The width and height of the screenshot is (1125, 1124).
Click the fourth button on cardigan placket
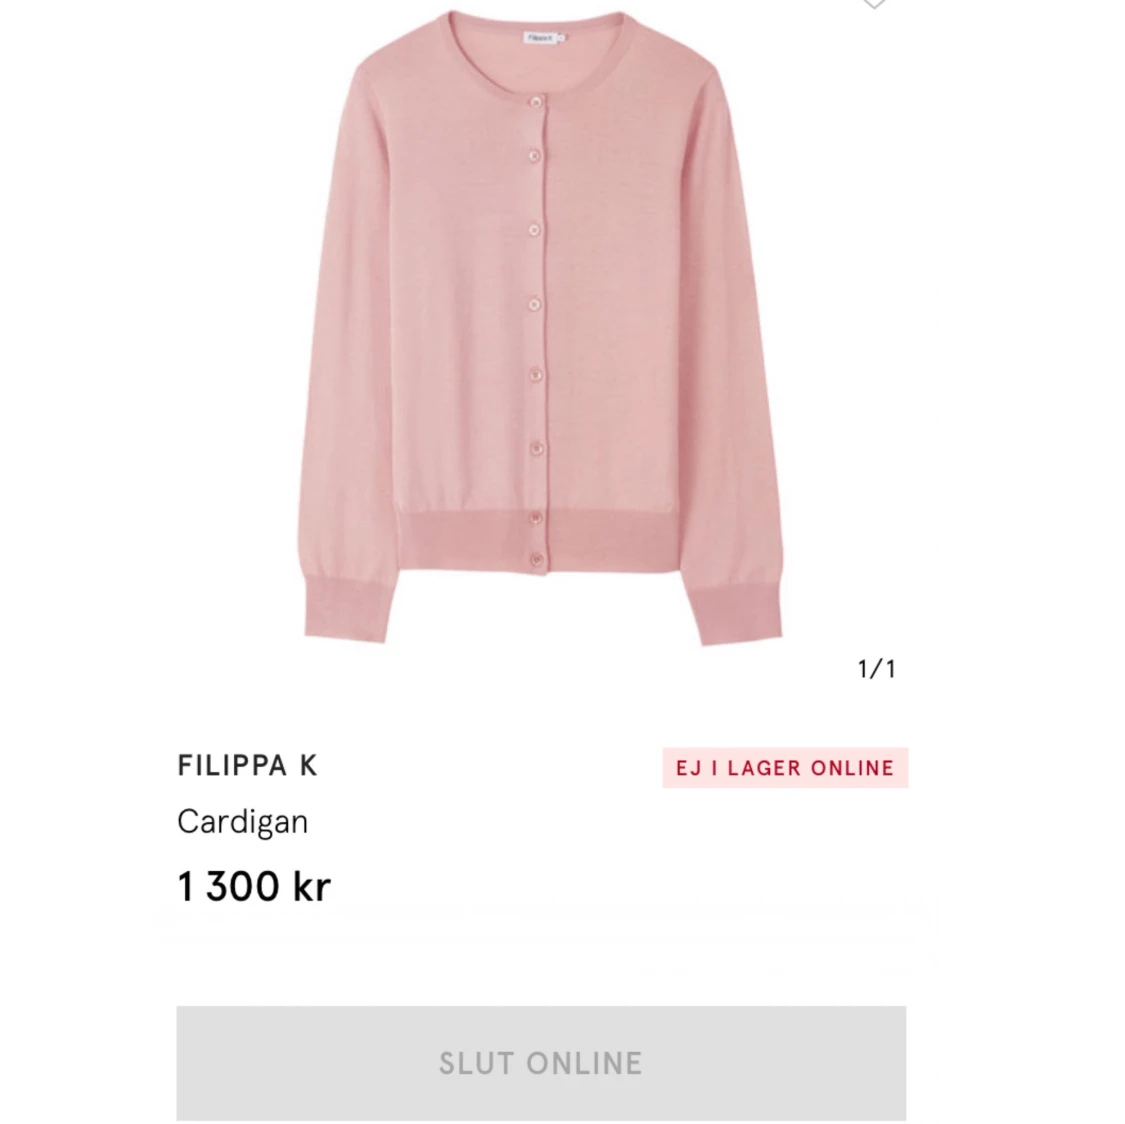[x=535, y=305]
